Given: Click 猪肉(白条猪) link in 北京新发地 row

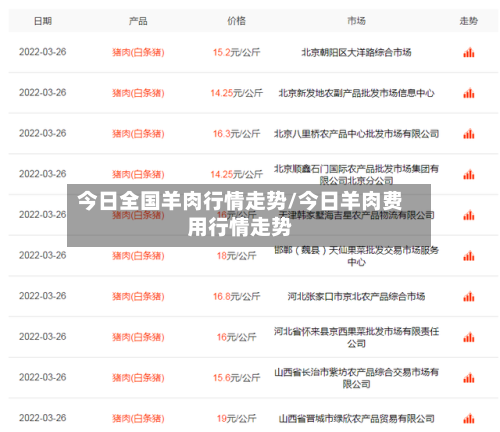Looking at the screenshot, I should 138,93.
